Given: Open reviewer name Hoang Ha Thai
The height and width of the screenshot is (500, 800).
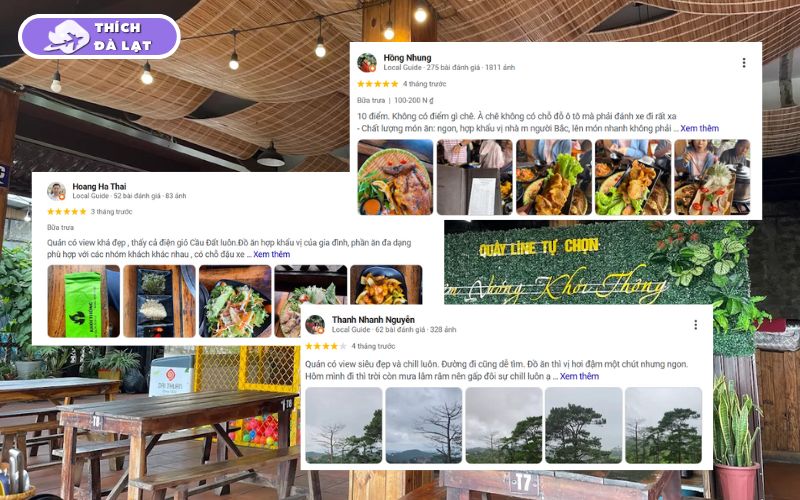Looking at the screenshot, I should click(99, 186).
